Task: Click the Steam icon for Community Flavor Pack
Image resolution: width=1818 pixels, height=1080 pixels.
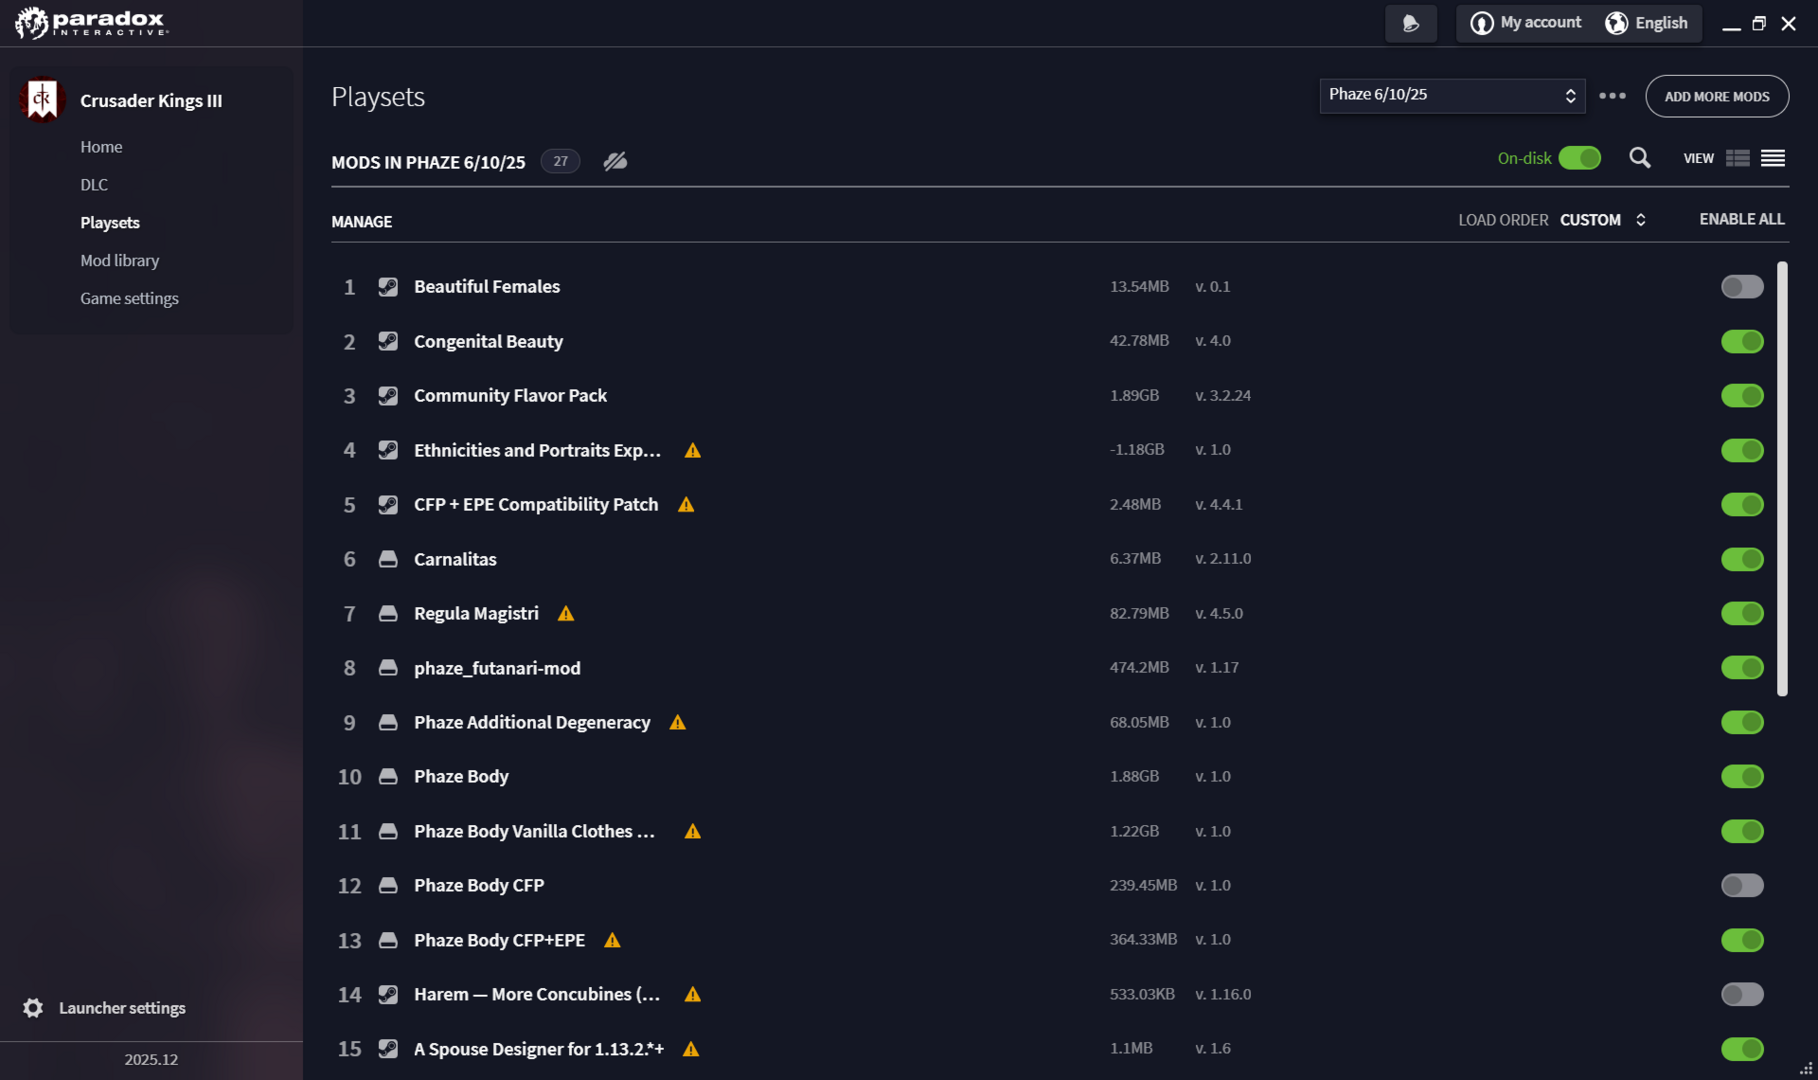Action: (x=388, y=396)
